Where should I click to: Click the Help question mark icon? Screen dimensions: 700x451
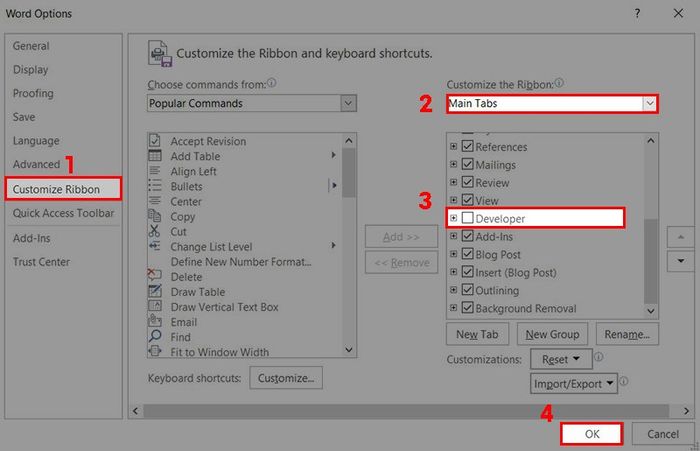pyautogui.click(x=637, y=13)
